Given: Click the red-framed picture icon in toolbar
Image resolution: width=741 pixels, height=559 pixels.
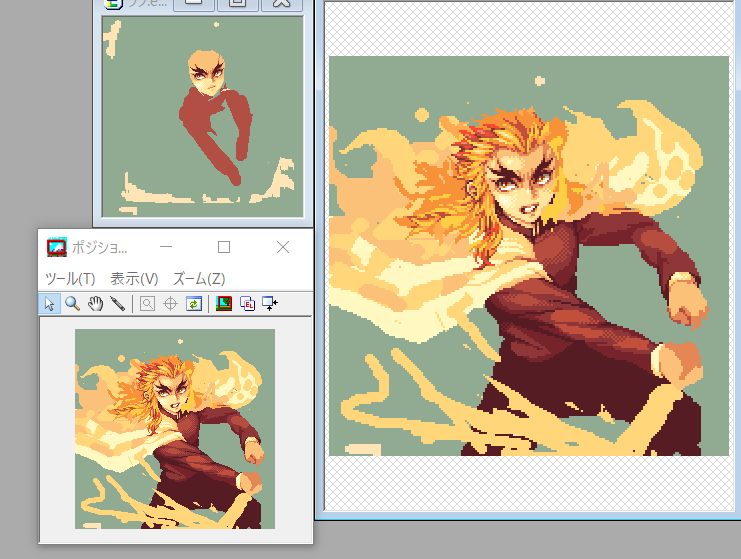Looking at the screenshot, I should click(x=224, y=303).
